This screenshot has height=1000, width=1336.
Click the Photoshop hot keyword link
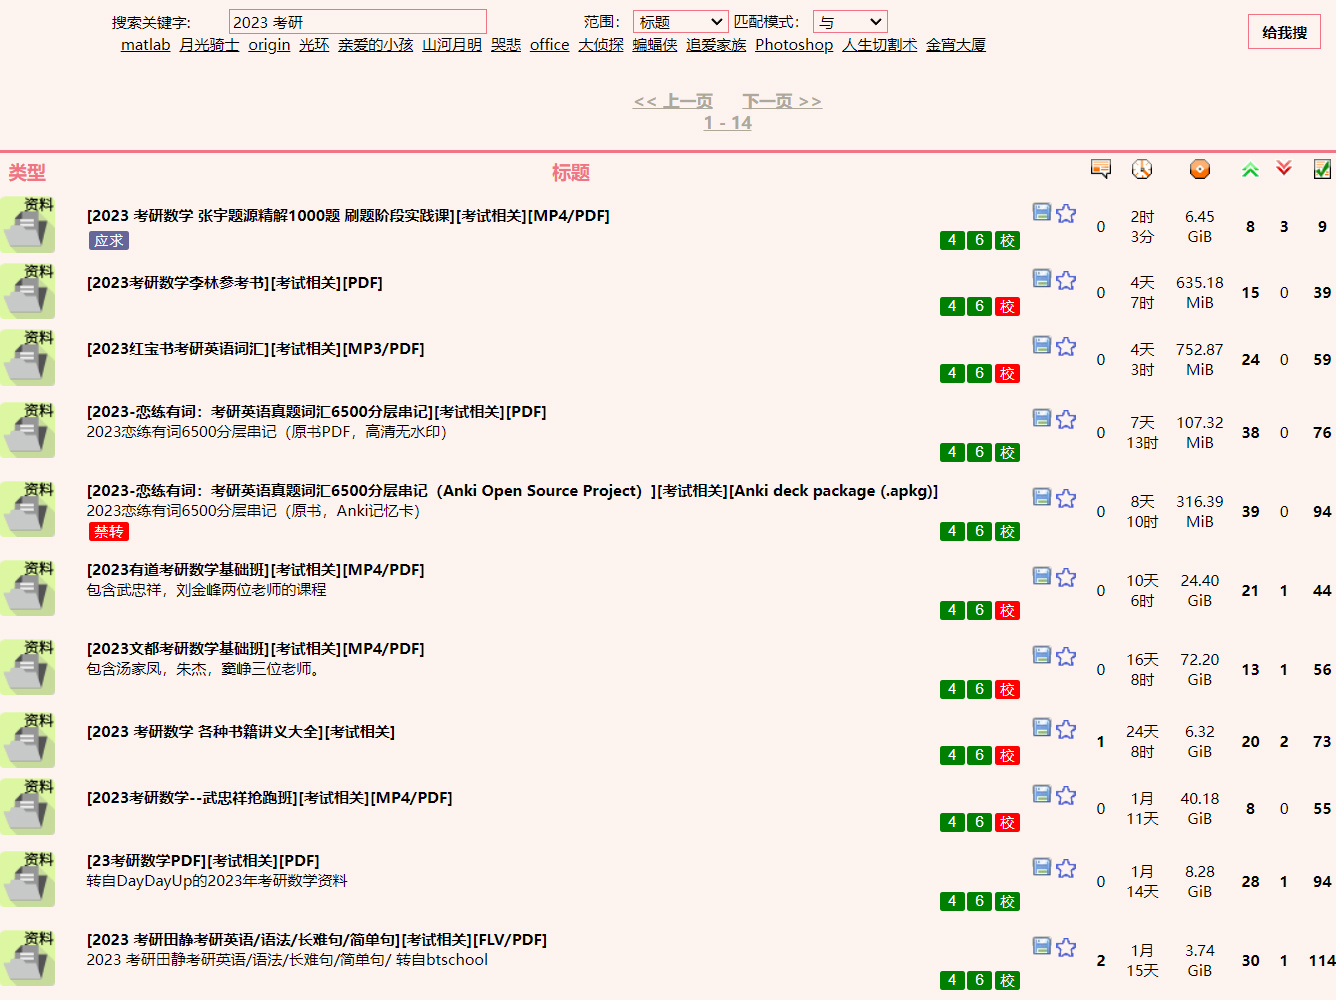[793, 45]
